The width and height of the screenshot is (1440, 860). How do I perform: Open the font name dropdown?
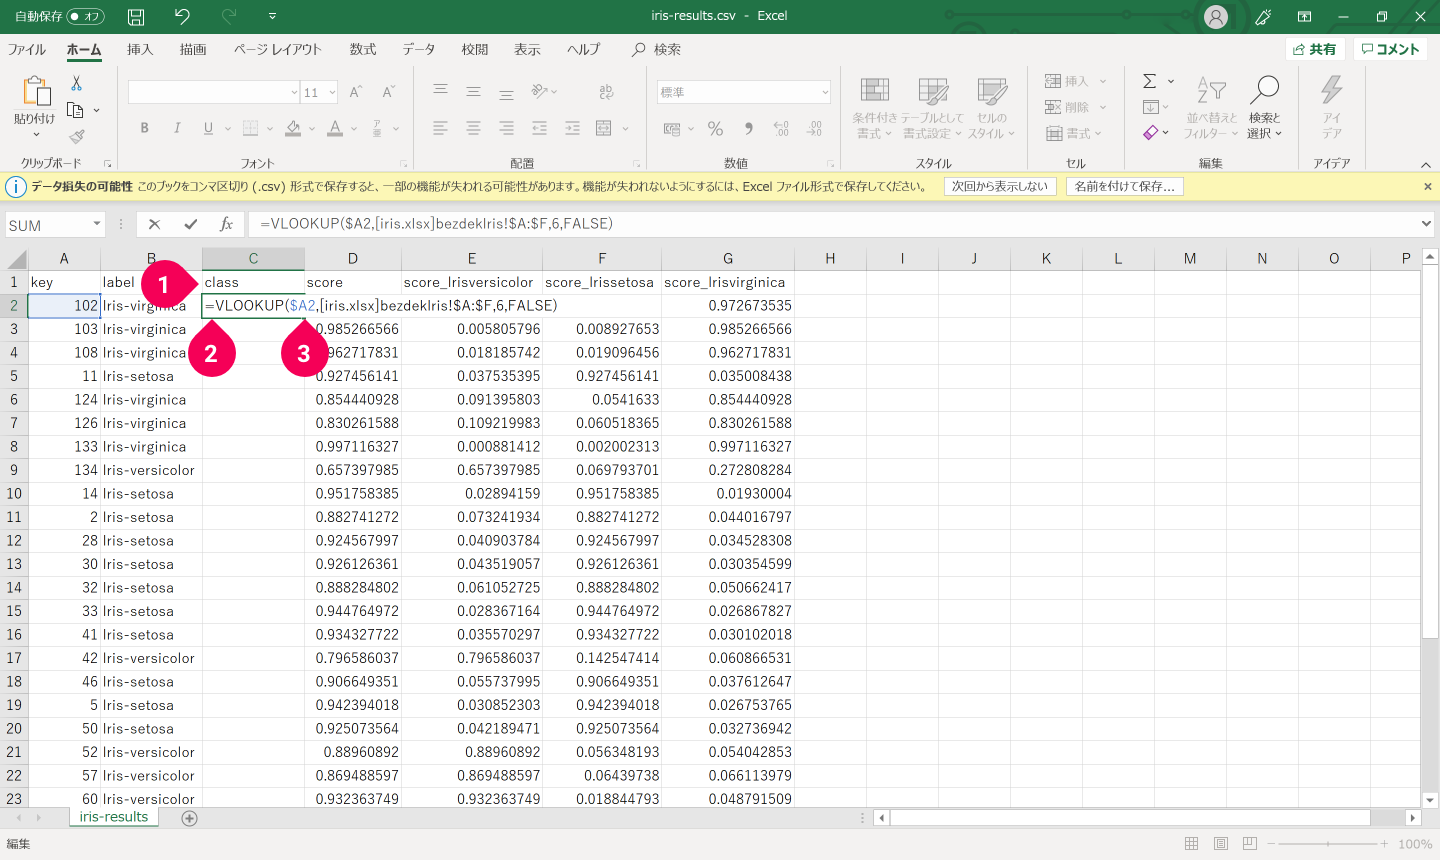pyautogui.click(x=294, y=92)
